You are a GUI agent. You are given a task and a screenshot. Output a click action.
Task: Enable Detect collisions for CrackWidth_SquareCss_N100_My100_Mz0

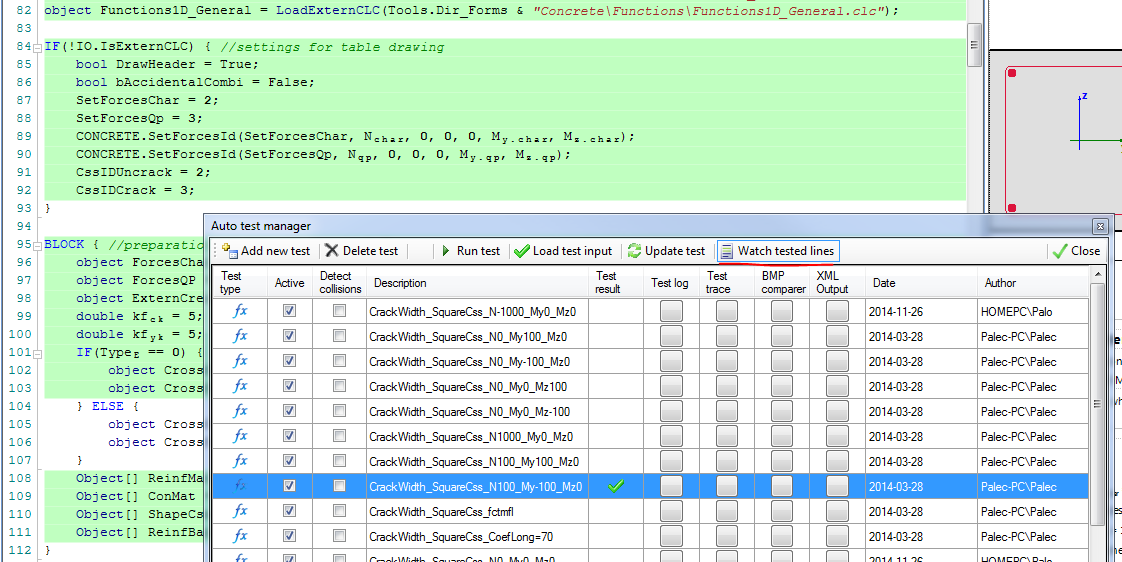pyautogui.click(x=339, y=462)
